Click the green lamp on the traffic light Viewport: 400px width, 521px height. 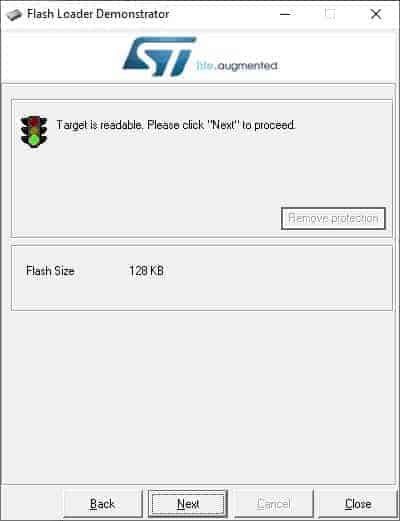(34, 140)
